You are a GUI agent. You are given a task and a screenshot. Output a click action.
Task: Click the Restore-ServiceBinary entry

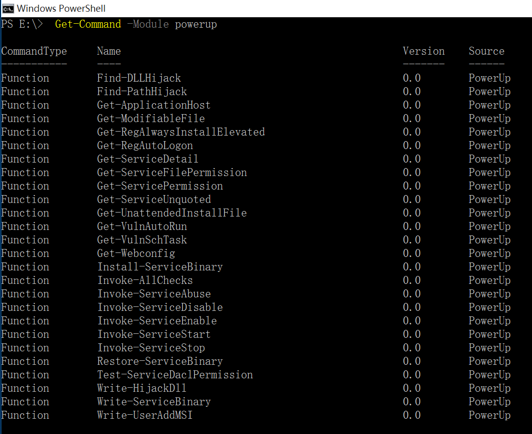pyautogui.click(x=160, y=361)
